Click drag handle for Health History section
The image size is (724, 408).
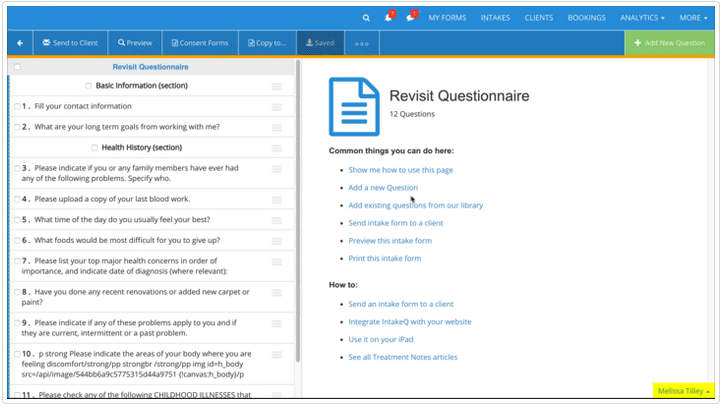pos(277,148)
